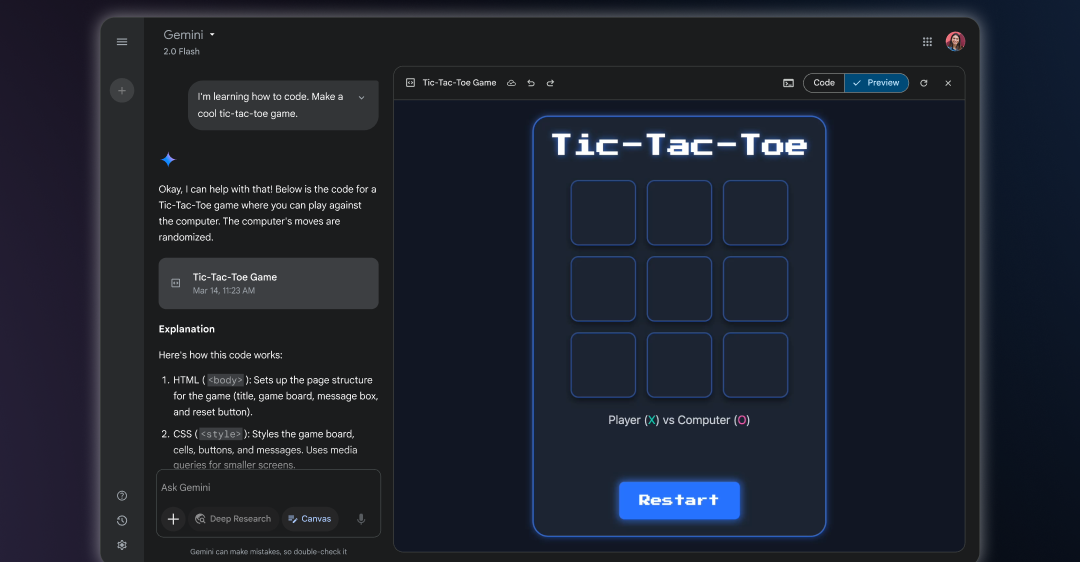Refresh the canvas preview
Viewport: 1080px width, 562px height.
(x=923, y=83)
